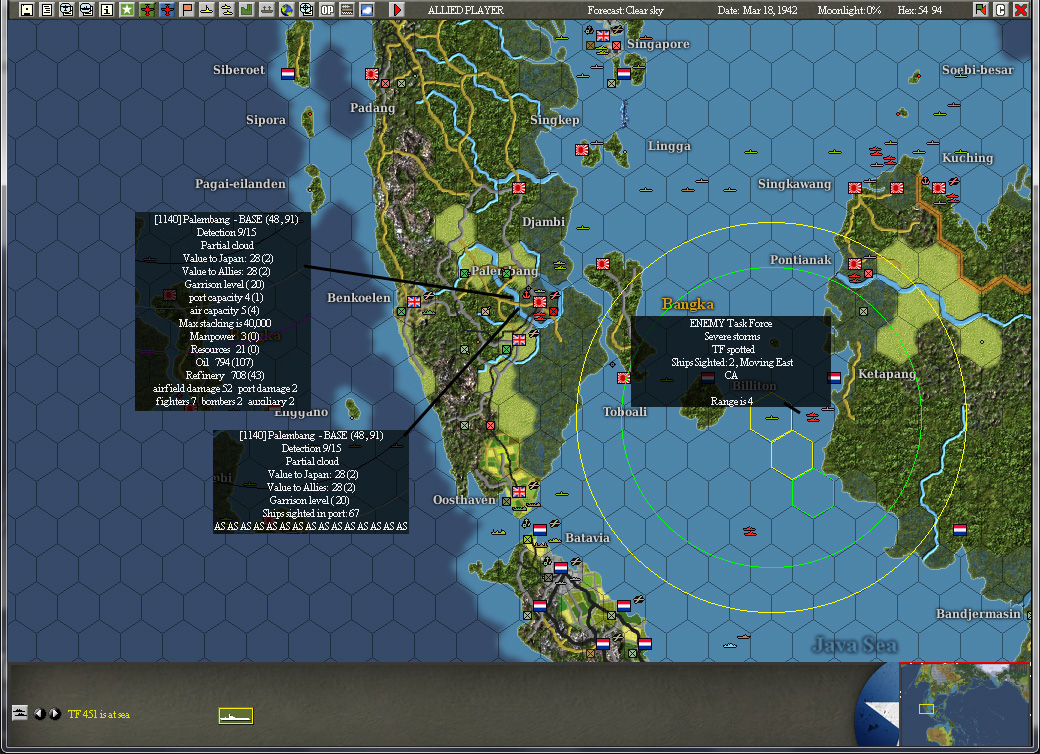Click 'TF 451 is at sea' text
Image resolution: width=1040 pixels, height=754 pixels.
coord(99,714)
